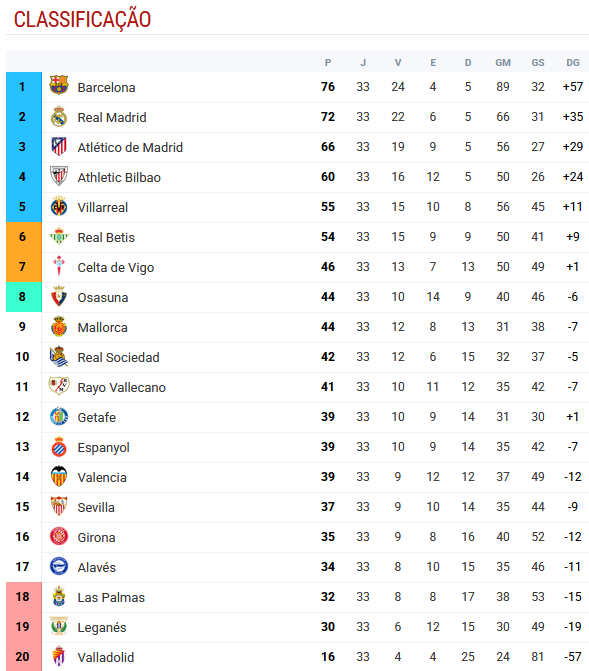Screen dimensions: 589x671
Task: Click the Alavés blue round badge
Action: (59, 566)
